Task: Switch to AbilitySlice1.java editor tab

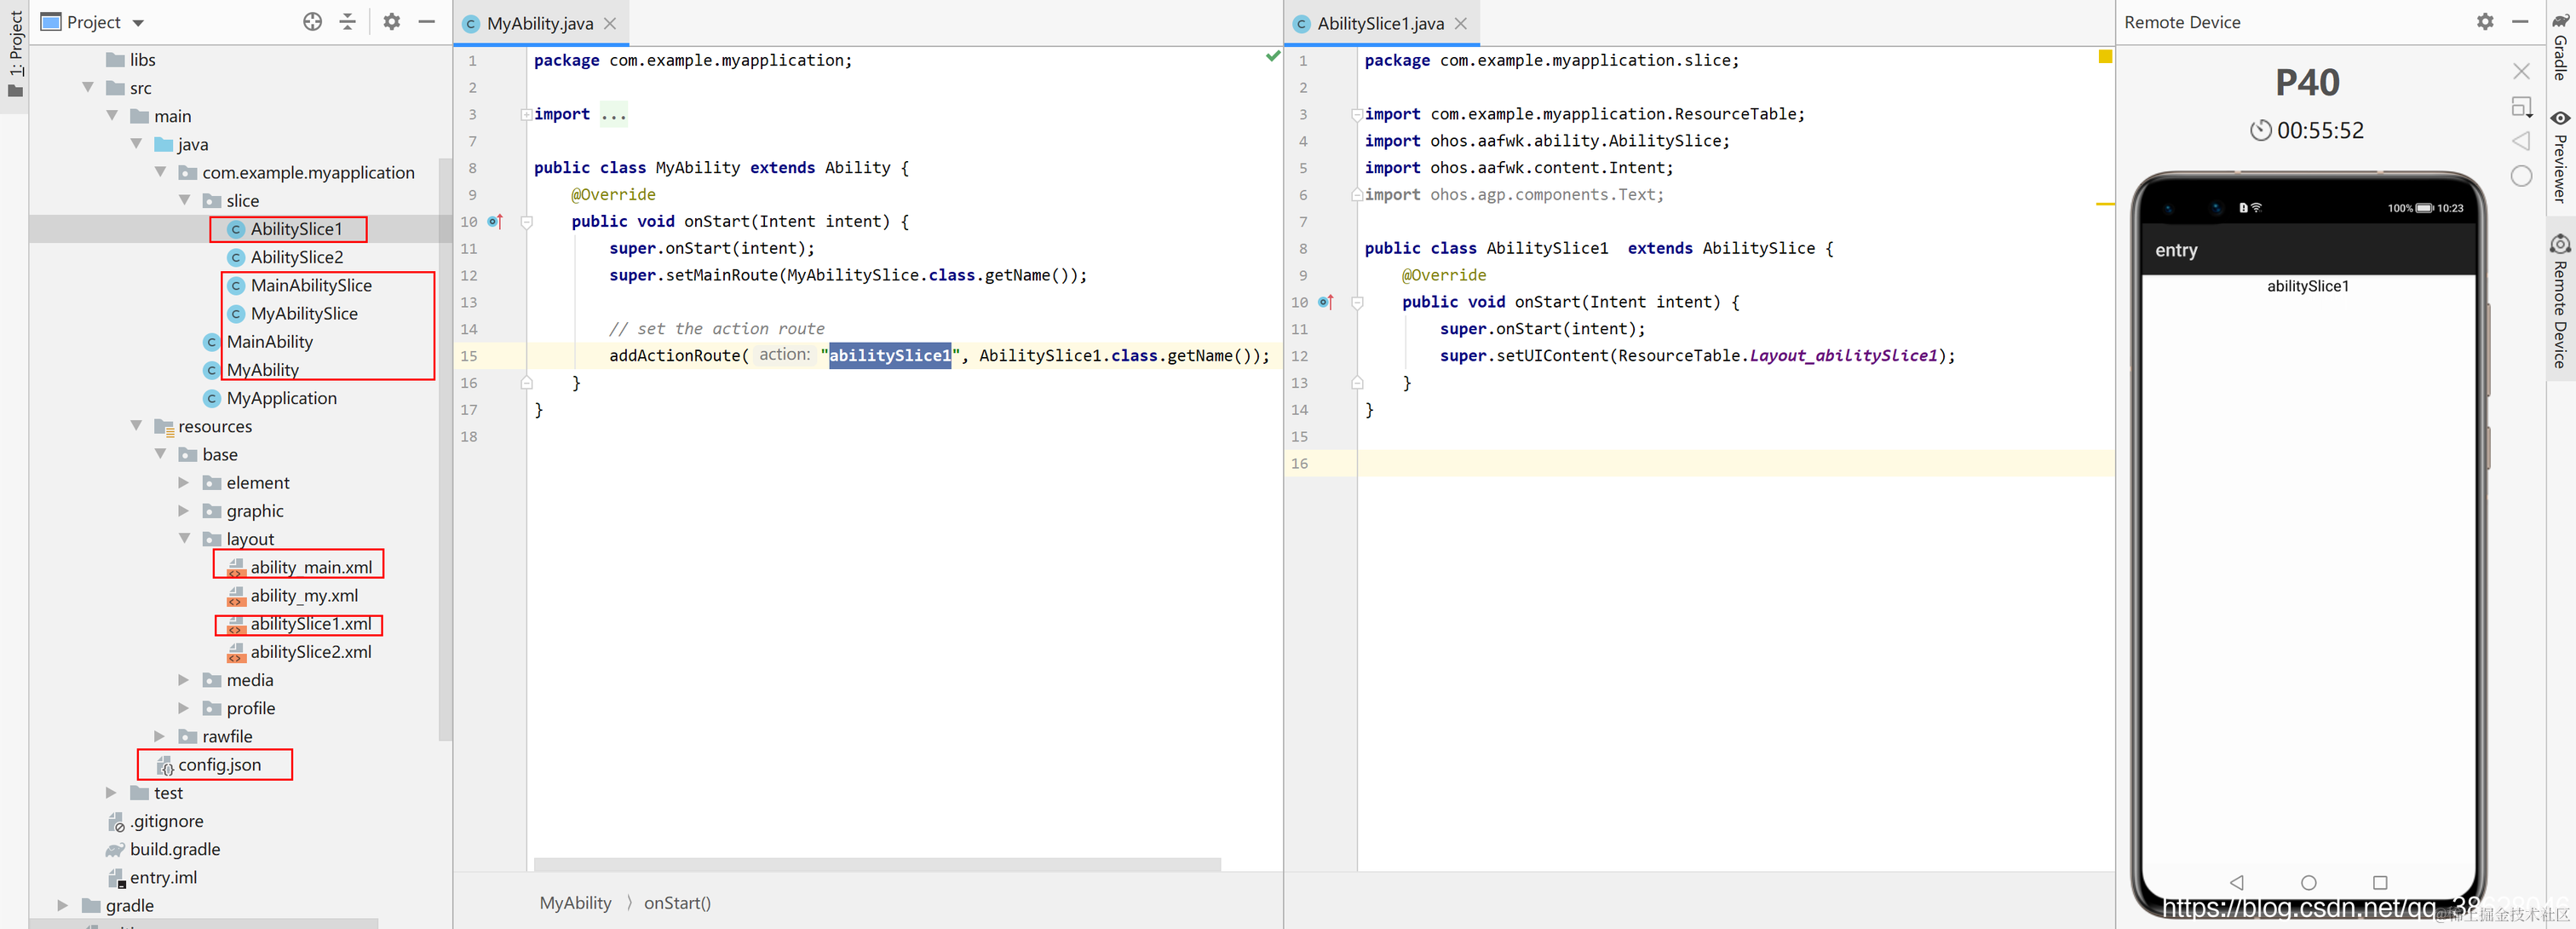Action: [1379, 23]
